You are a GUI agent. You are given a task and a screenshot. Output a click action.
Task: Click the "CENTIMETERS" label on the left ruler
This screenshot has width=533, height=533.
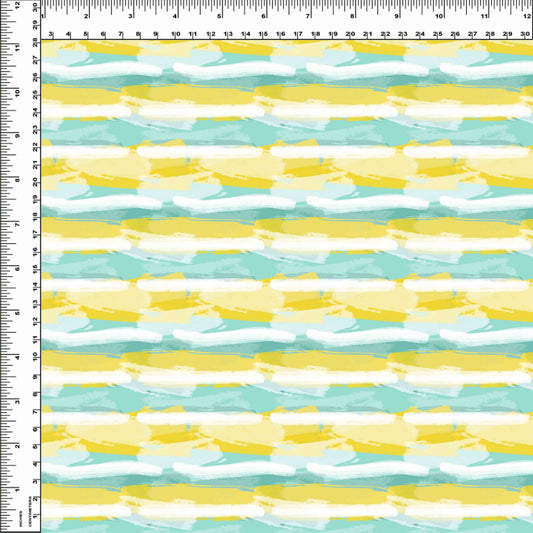point(30,511)
